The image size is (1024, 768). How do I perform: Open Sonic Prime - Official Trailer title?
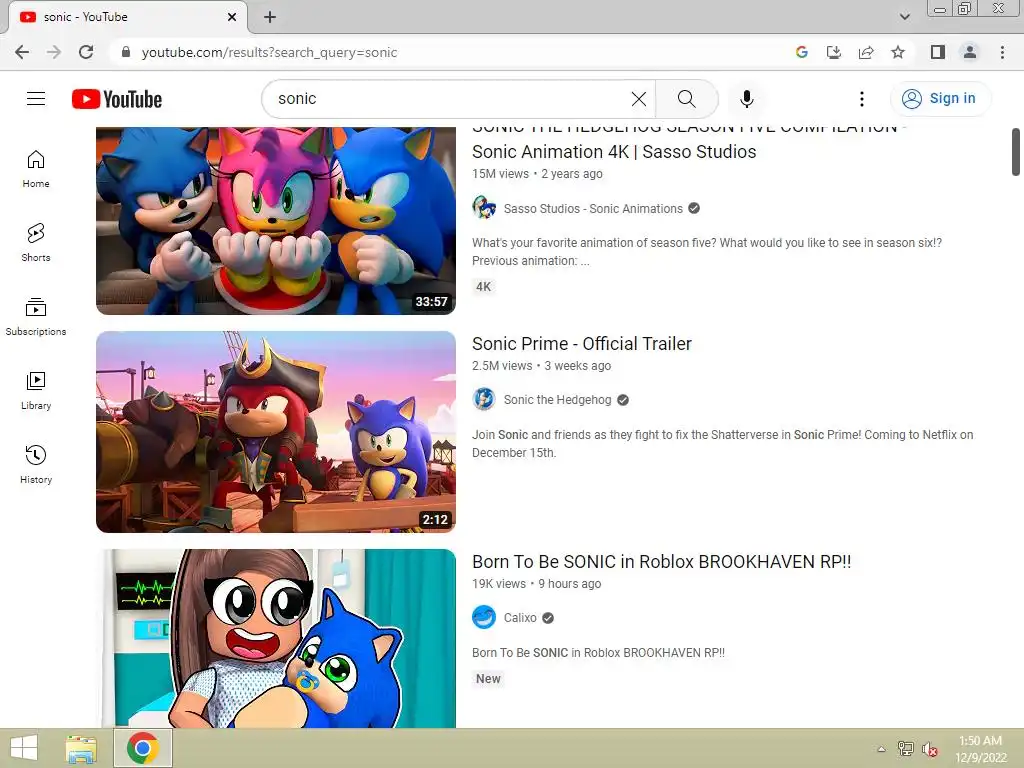[582, 344]
